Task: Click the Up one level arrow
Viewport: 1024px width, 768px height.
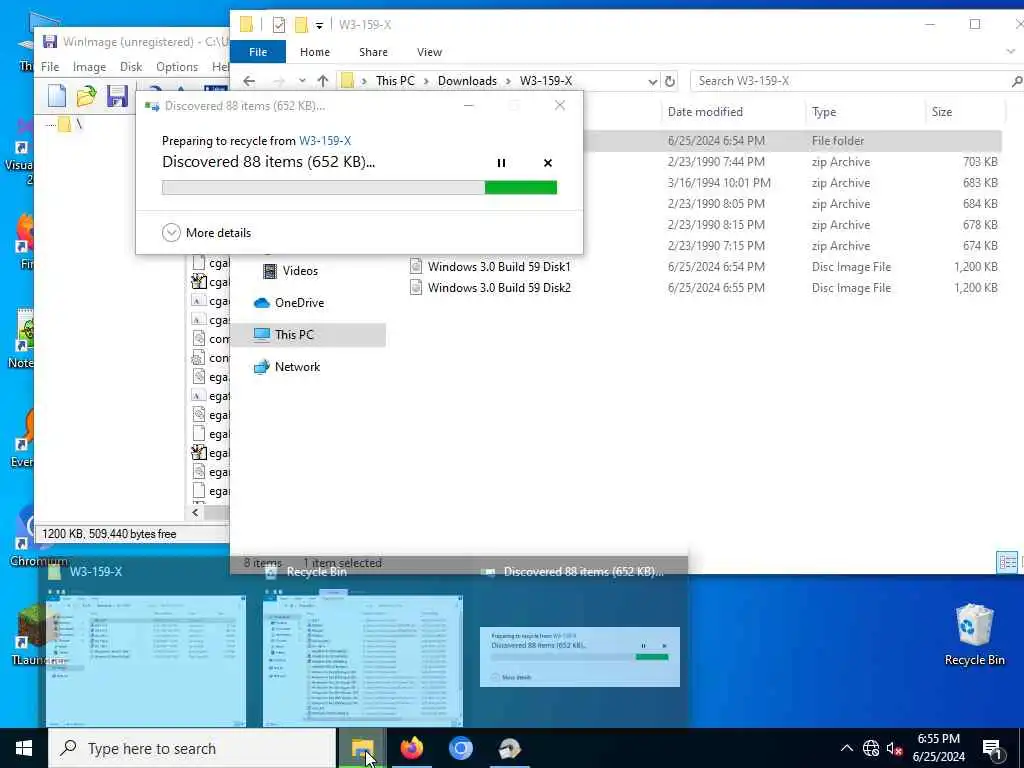Action: tap(323, 81)
